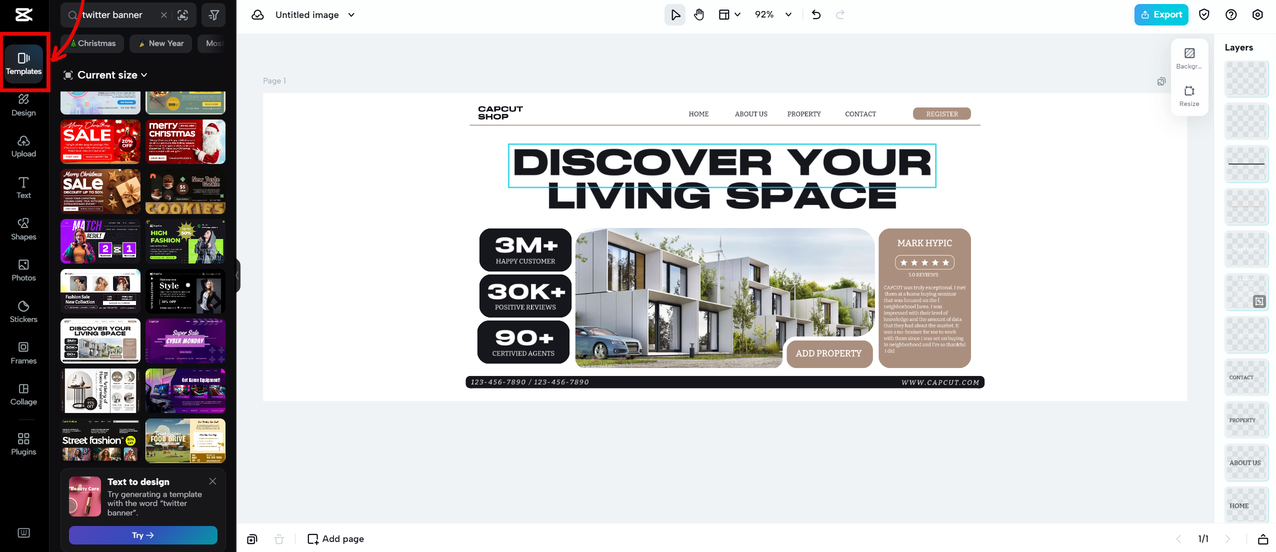Image resolution: width=1276 pixels, height=552 pixels.
Task: Select the ABOUT US layer thumbnail
Action: [1246, 463]
